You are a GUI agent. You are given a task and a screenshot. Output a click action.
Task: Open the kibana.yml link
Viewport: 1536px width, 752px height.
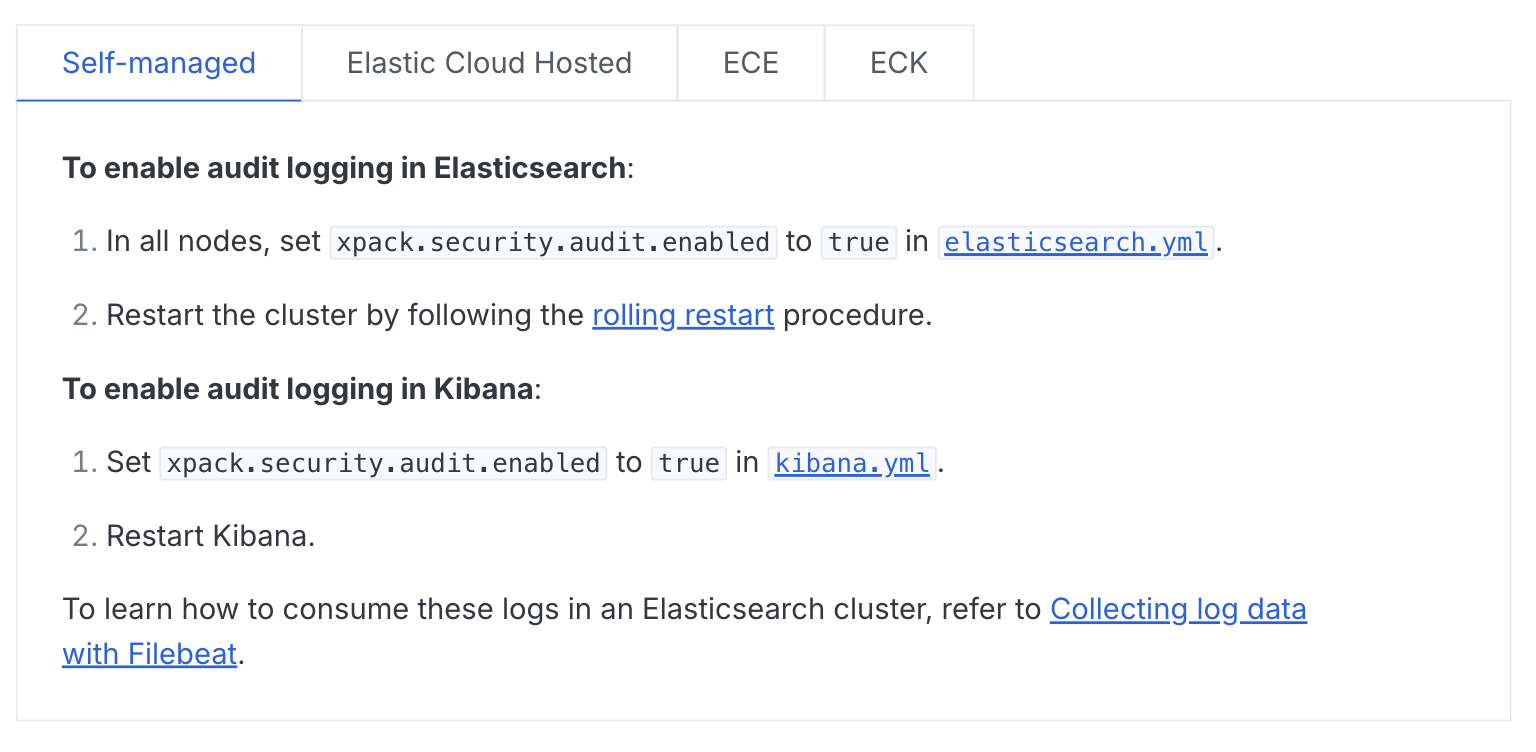click(851, 464)
